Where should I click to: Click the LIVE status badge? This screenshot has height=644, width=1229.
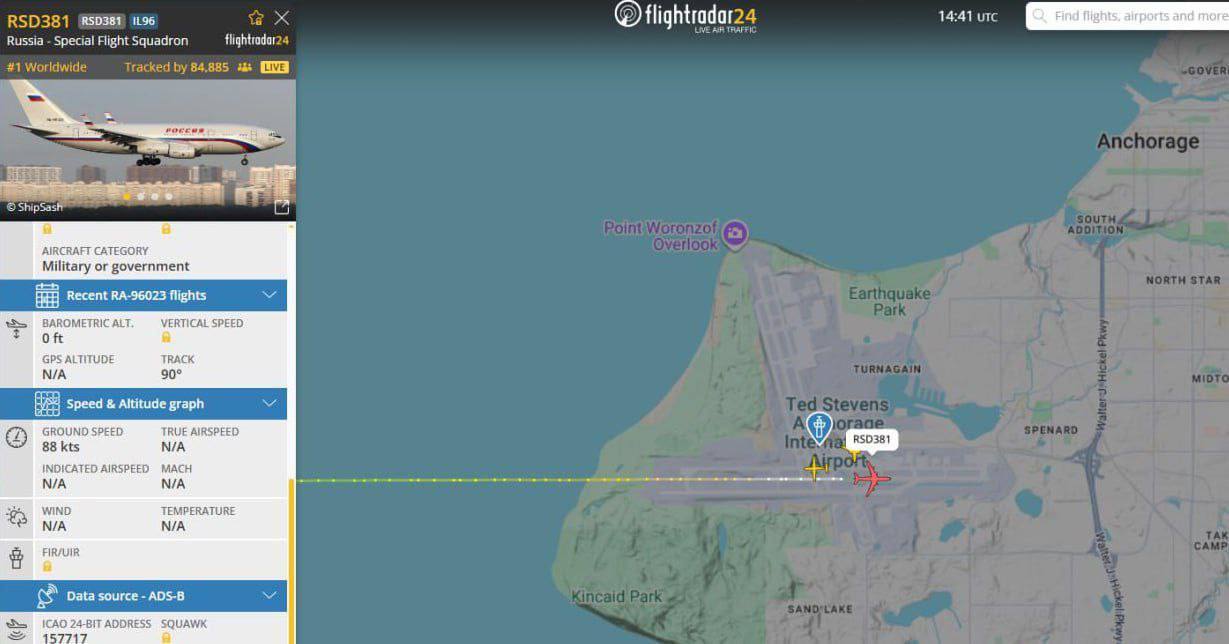pyautogui.click(x=274, y=67)
